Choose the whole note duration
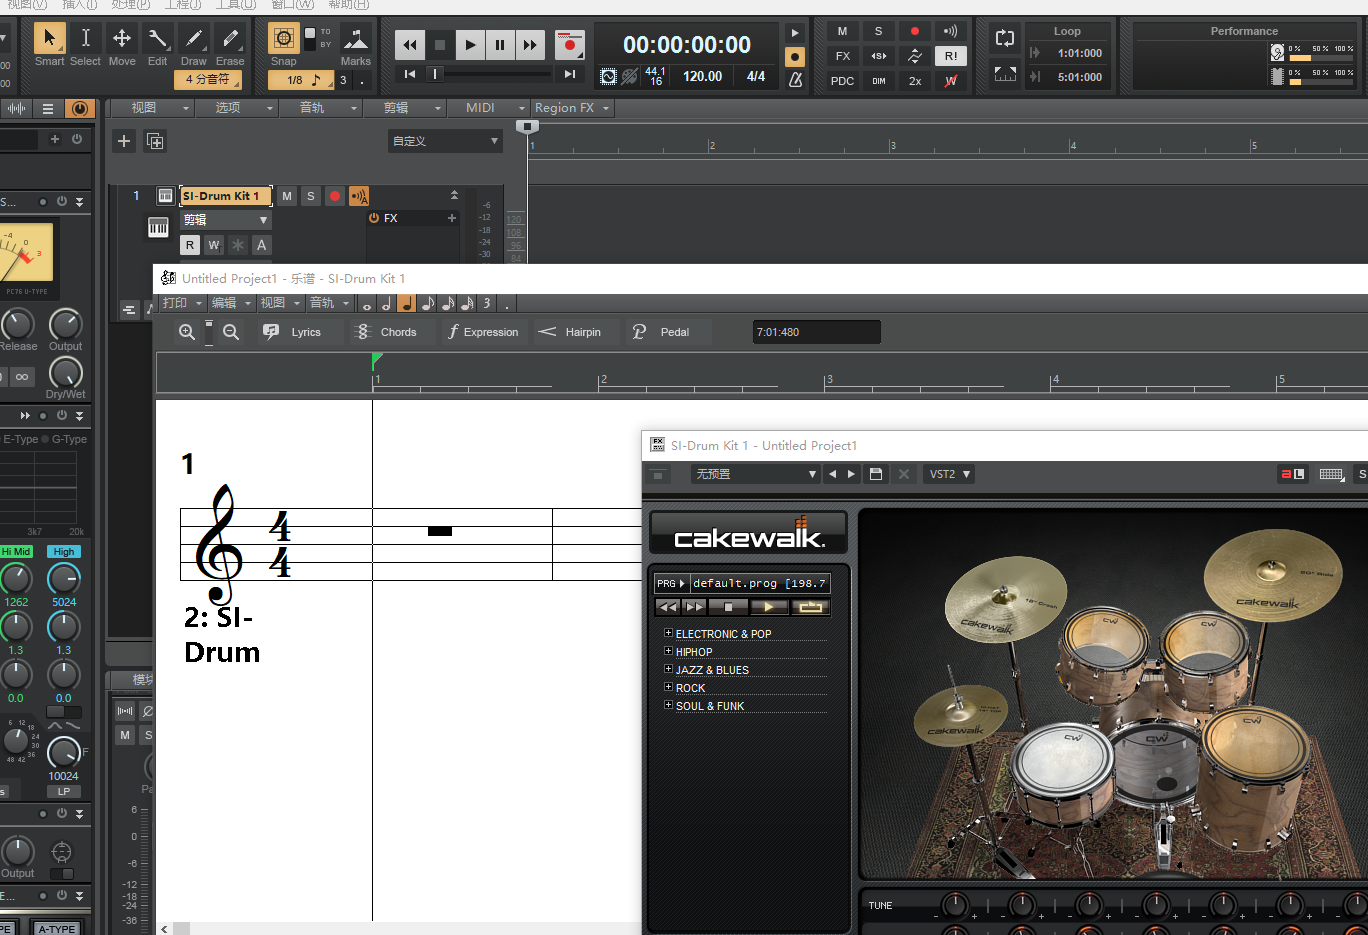 tap(367, 304)
